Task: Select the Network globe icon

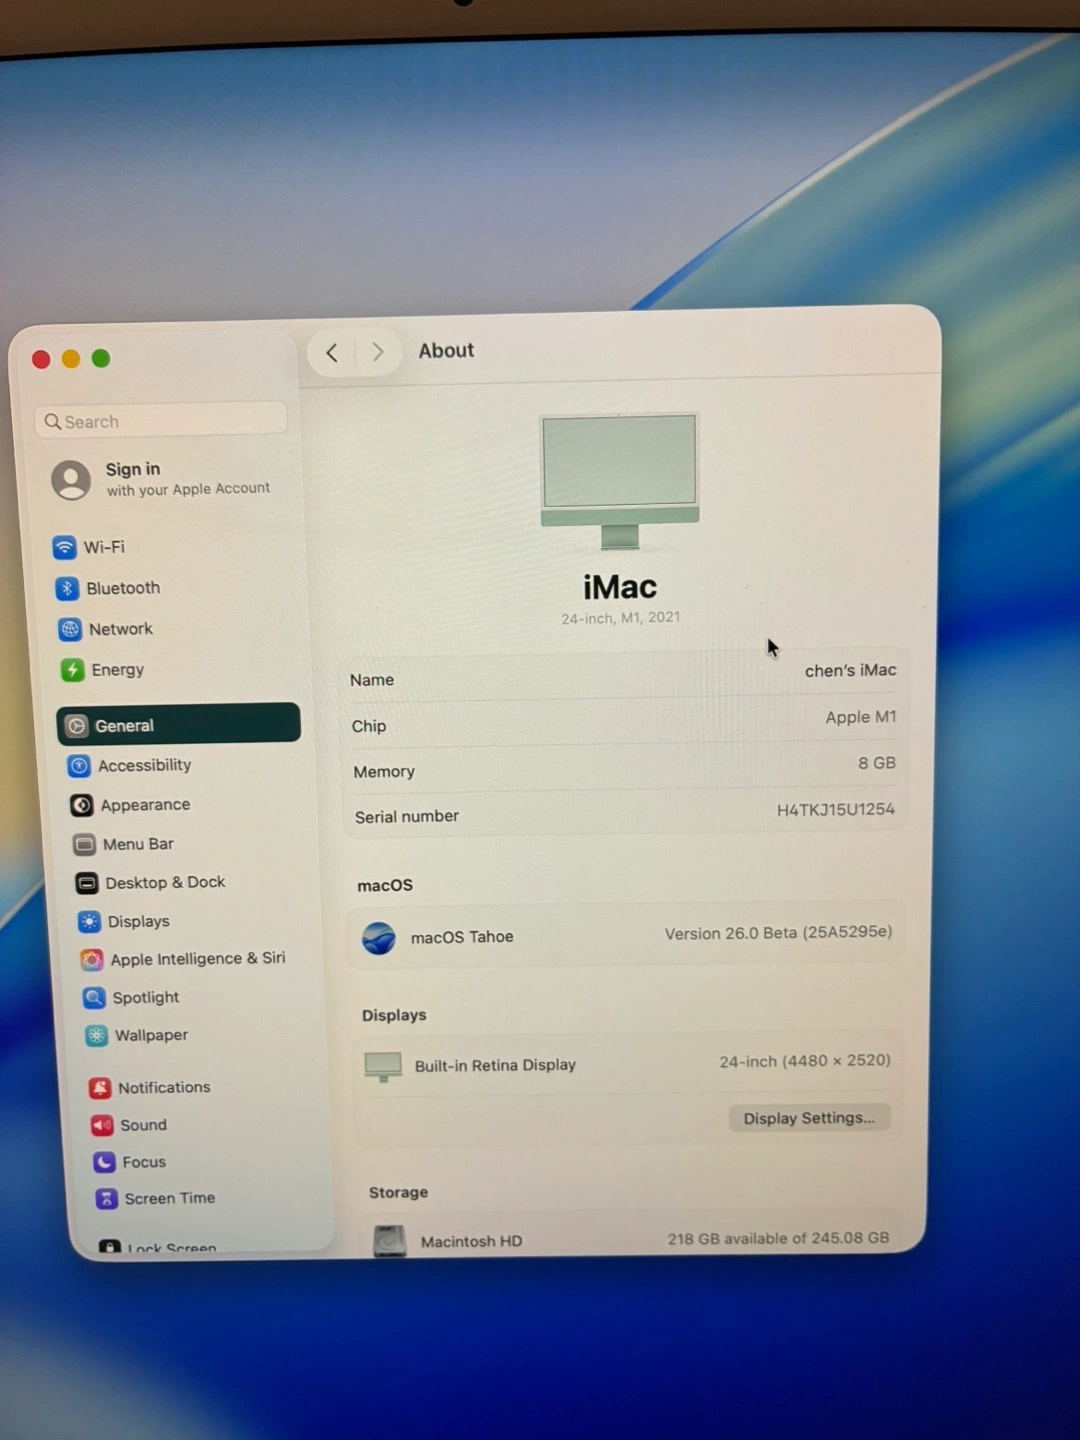Action: pyautogui.click(x=70, y=629)
